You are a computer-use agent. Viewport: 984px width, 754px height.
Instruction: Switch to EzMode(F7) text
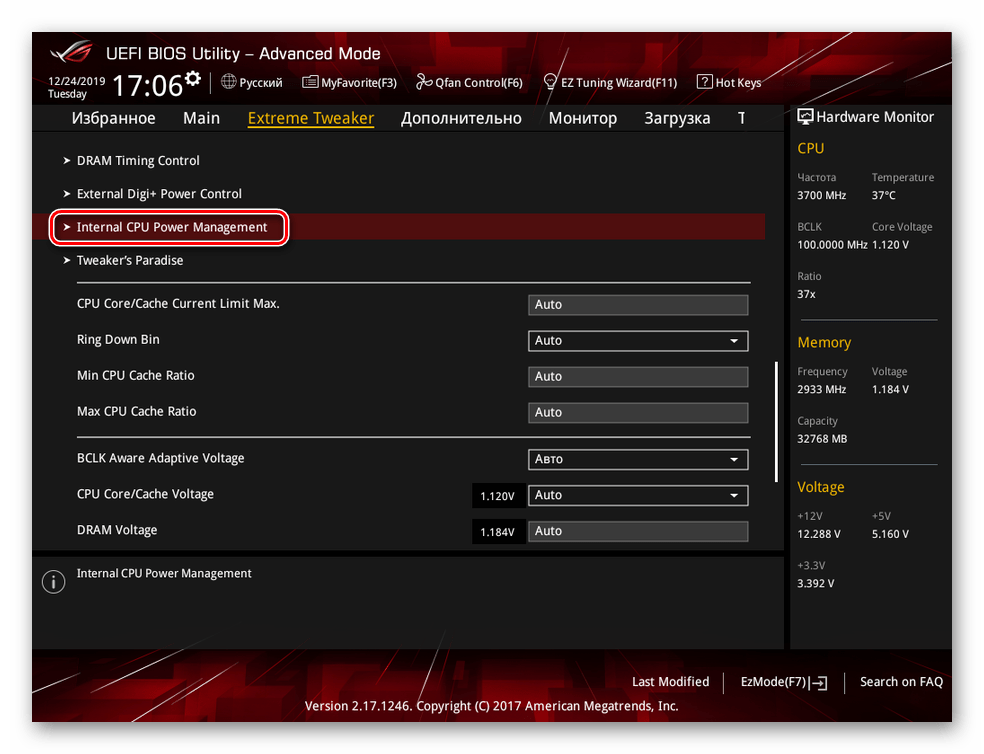(x=773, y=682)
